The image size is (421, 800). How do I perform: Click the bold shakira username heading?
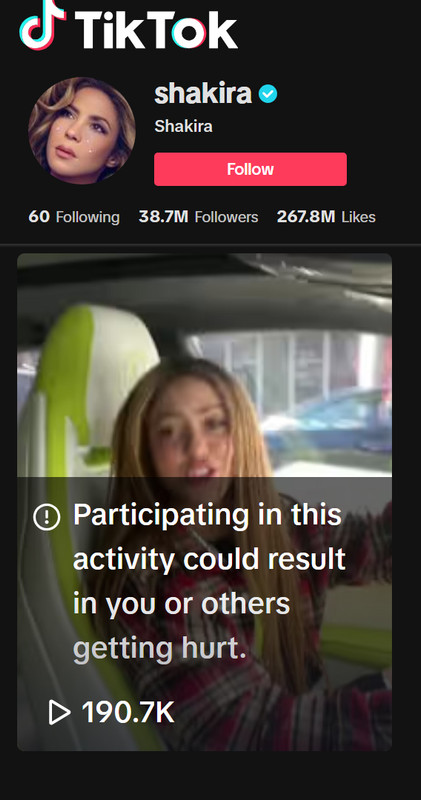[203, 93]
